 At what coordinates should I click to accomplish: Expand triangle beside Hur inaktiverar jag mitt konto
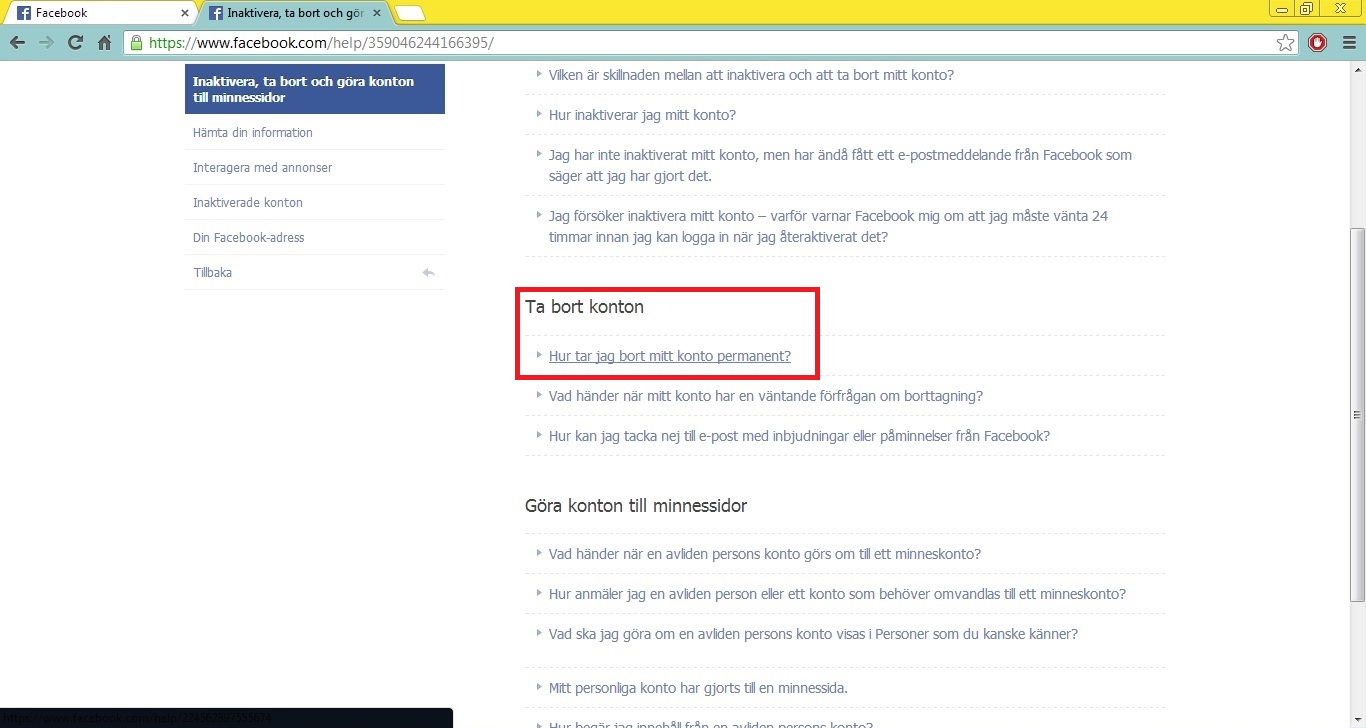[x=539, y=114]
